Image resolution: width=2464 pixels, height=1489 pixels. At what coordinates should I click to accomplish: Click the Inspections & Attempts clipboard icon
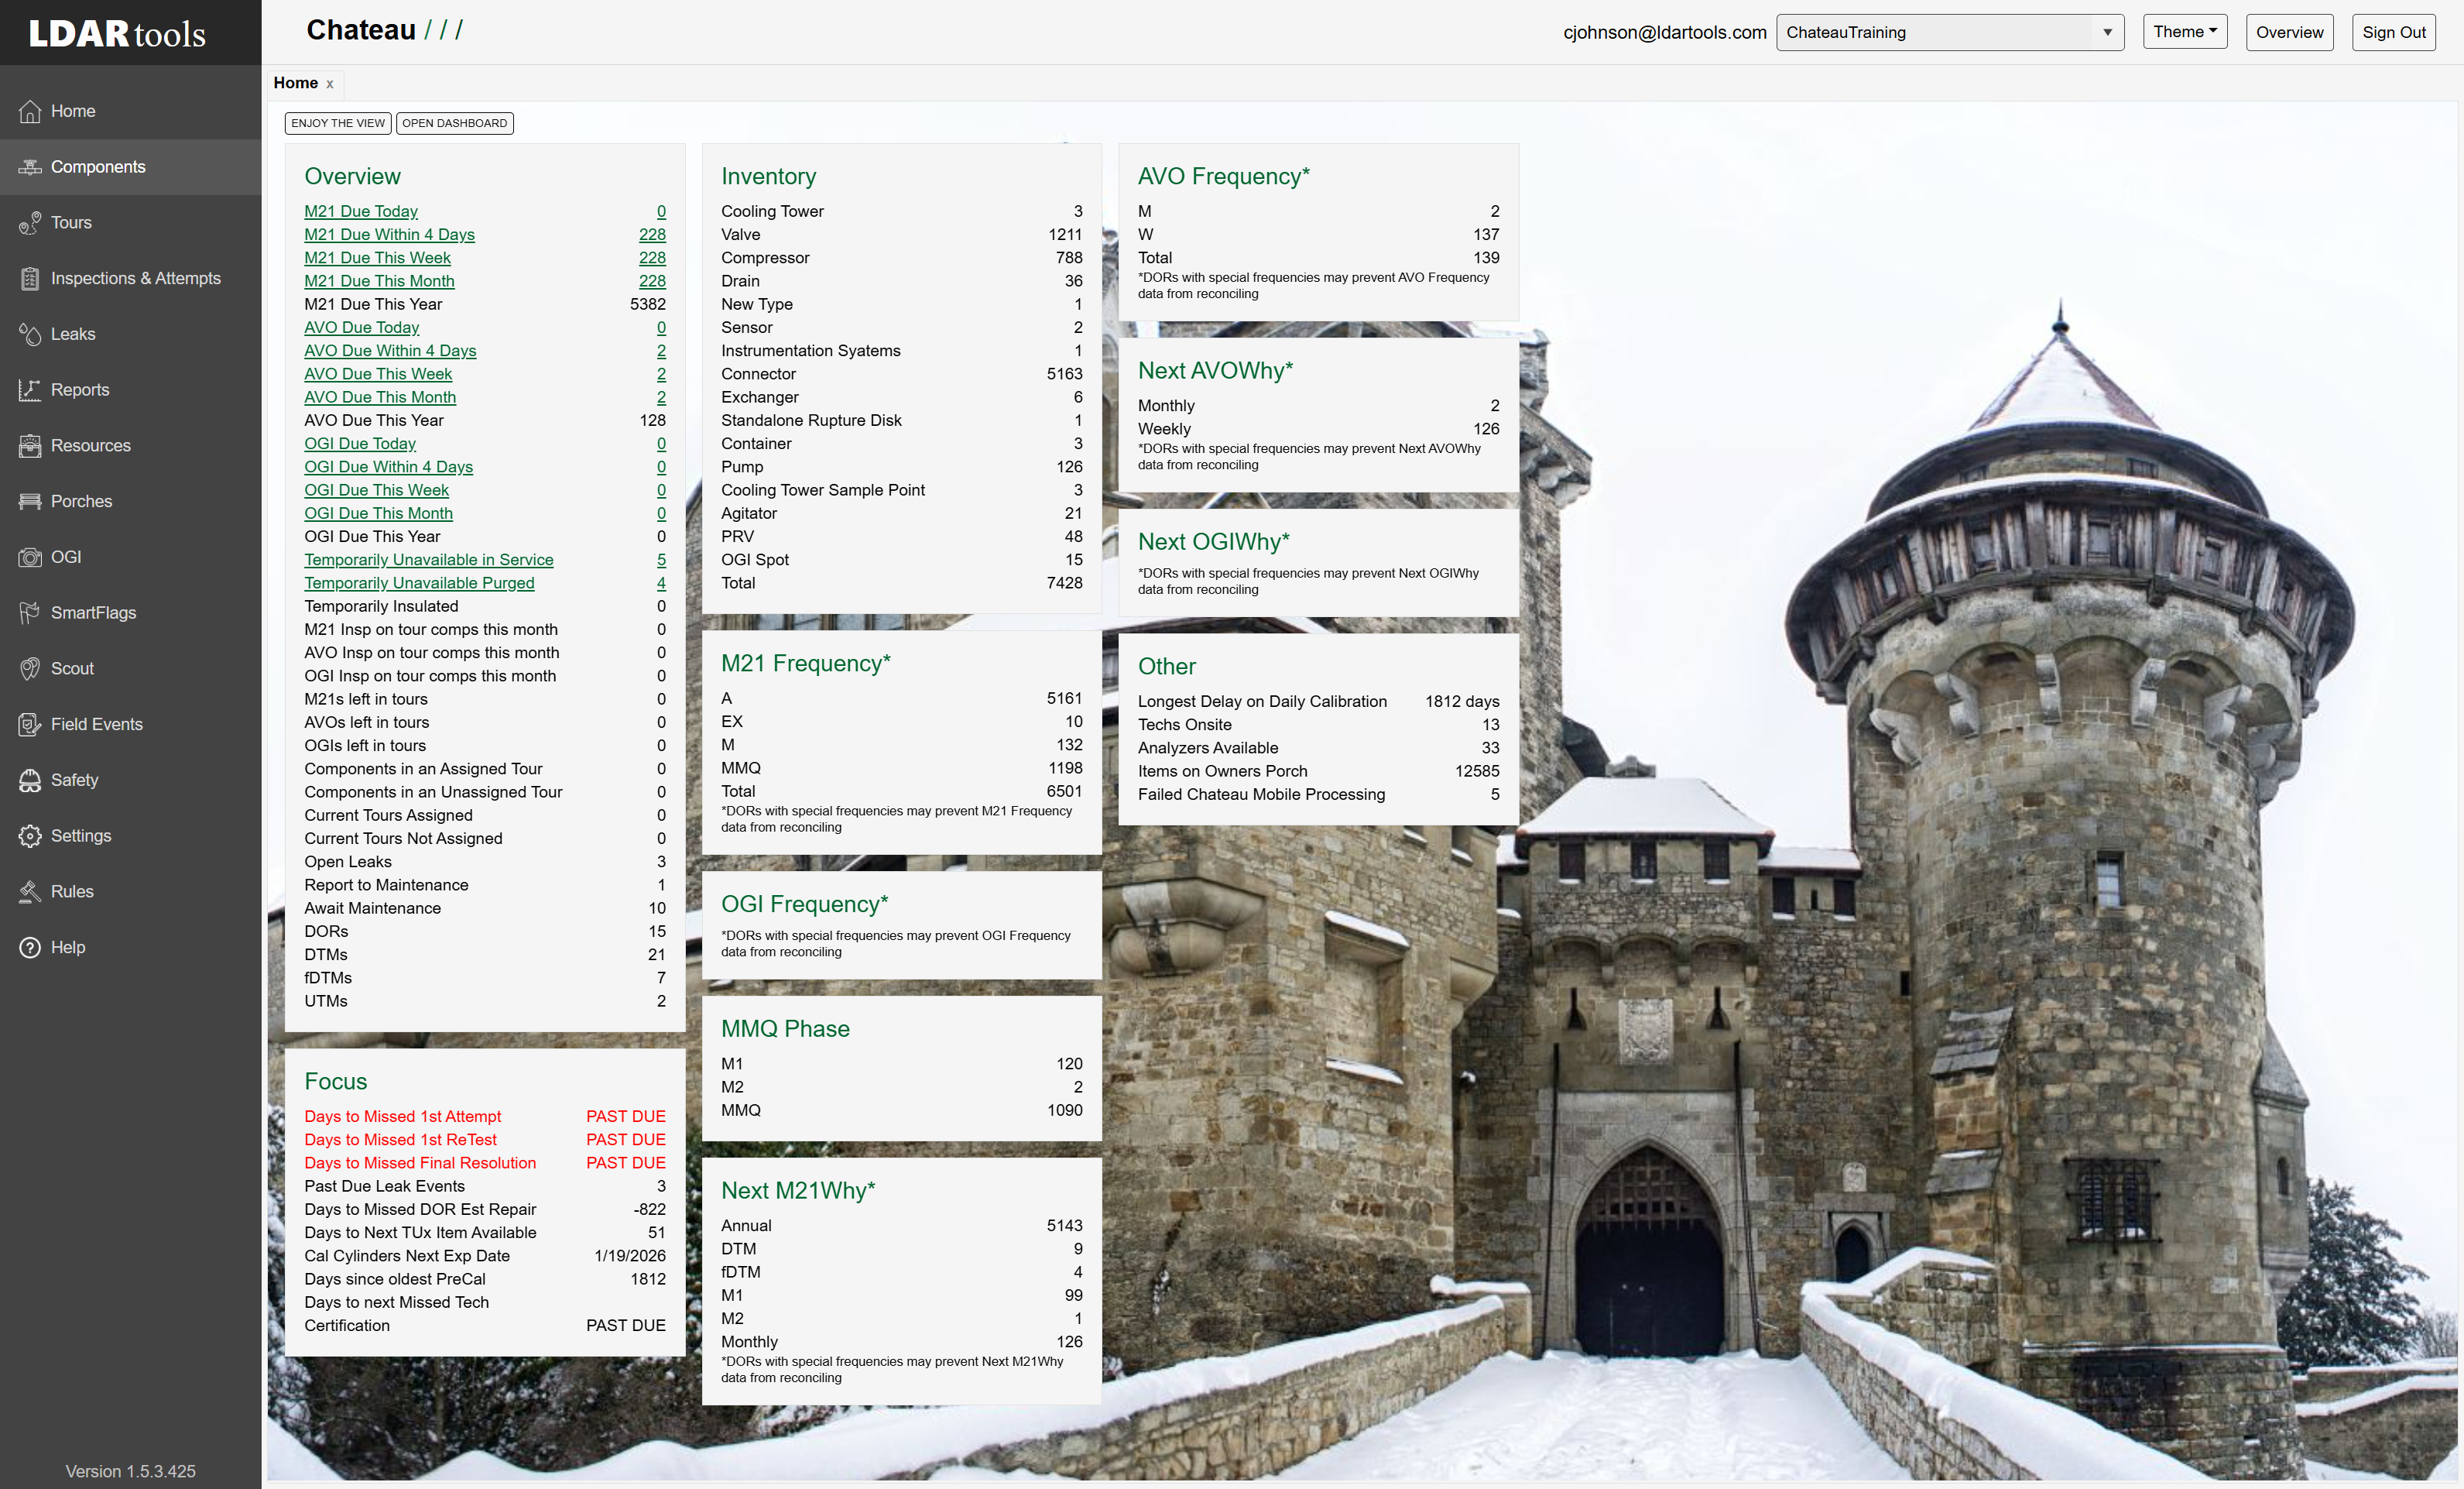pyautogui.click(x=30, y=279)
